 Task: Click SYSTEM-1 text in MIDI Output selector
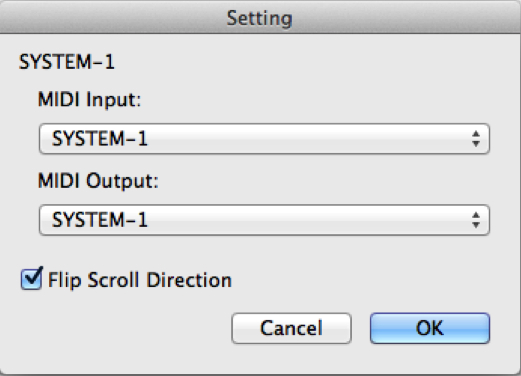click(100, 220)
